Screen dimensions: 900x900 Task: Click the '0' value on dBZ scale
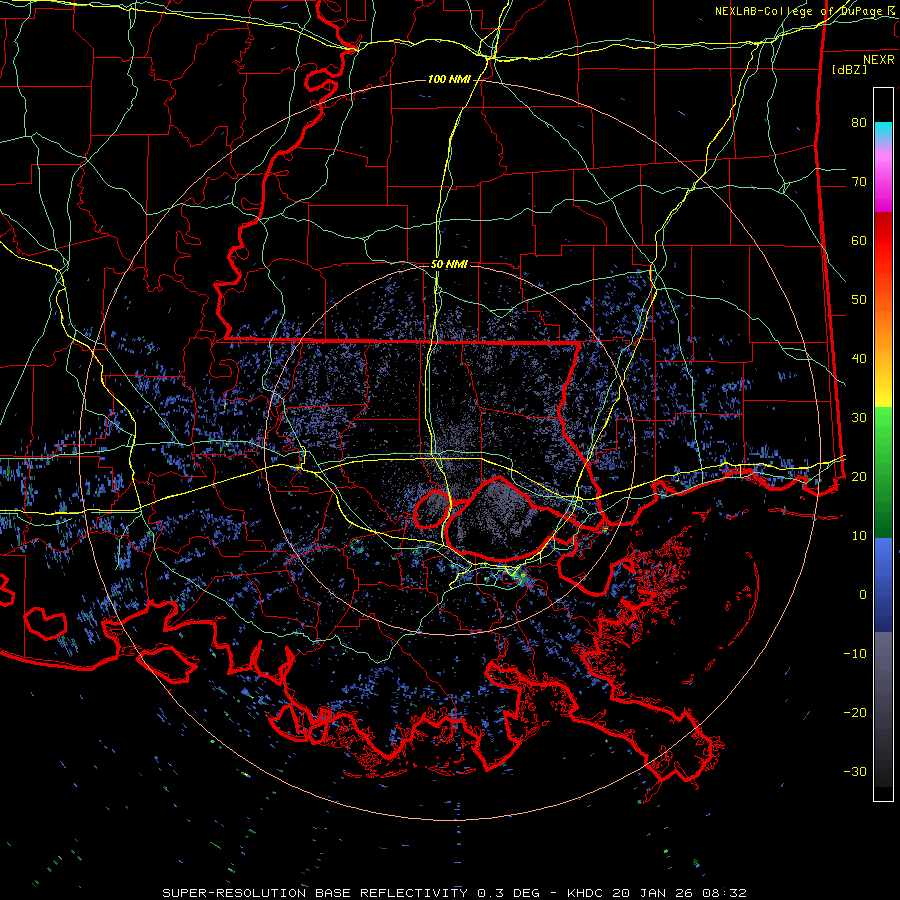point(863,595)
